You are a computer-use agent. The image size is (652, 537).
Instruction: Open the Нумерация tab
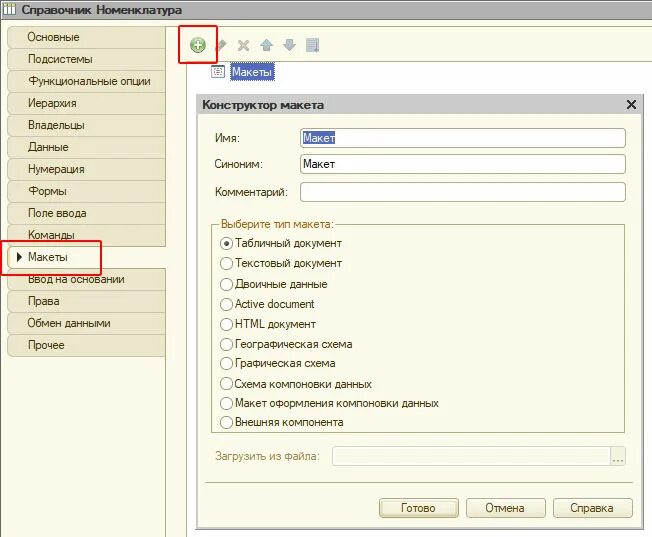86,169
